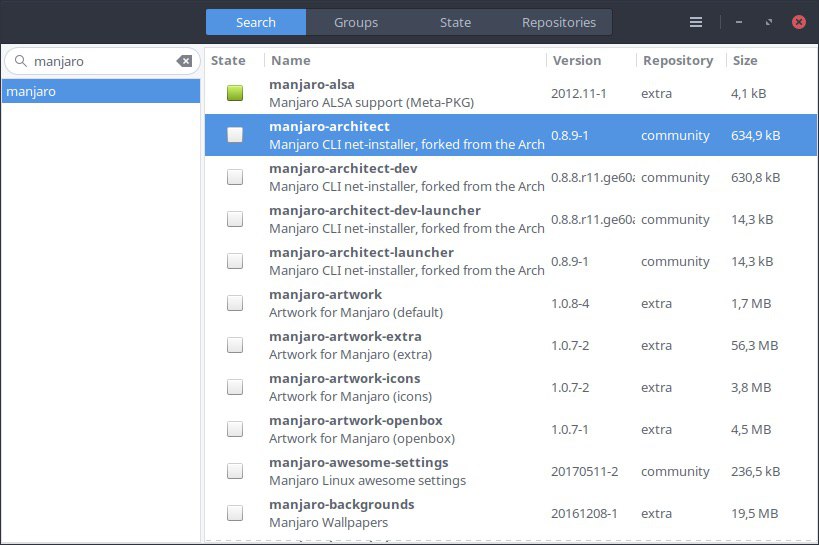Sort by Size column header
819x545 pixels.
(771, 61)
